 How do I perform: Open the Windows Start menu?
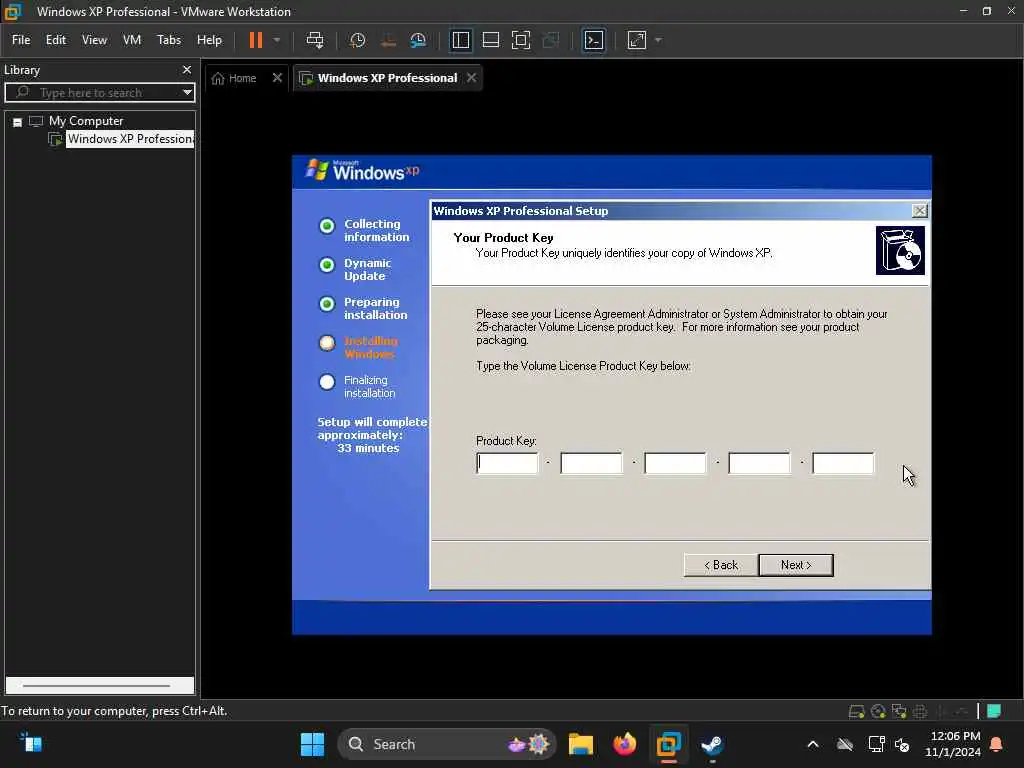312,744
